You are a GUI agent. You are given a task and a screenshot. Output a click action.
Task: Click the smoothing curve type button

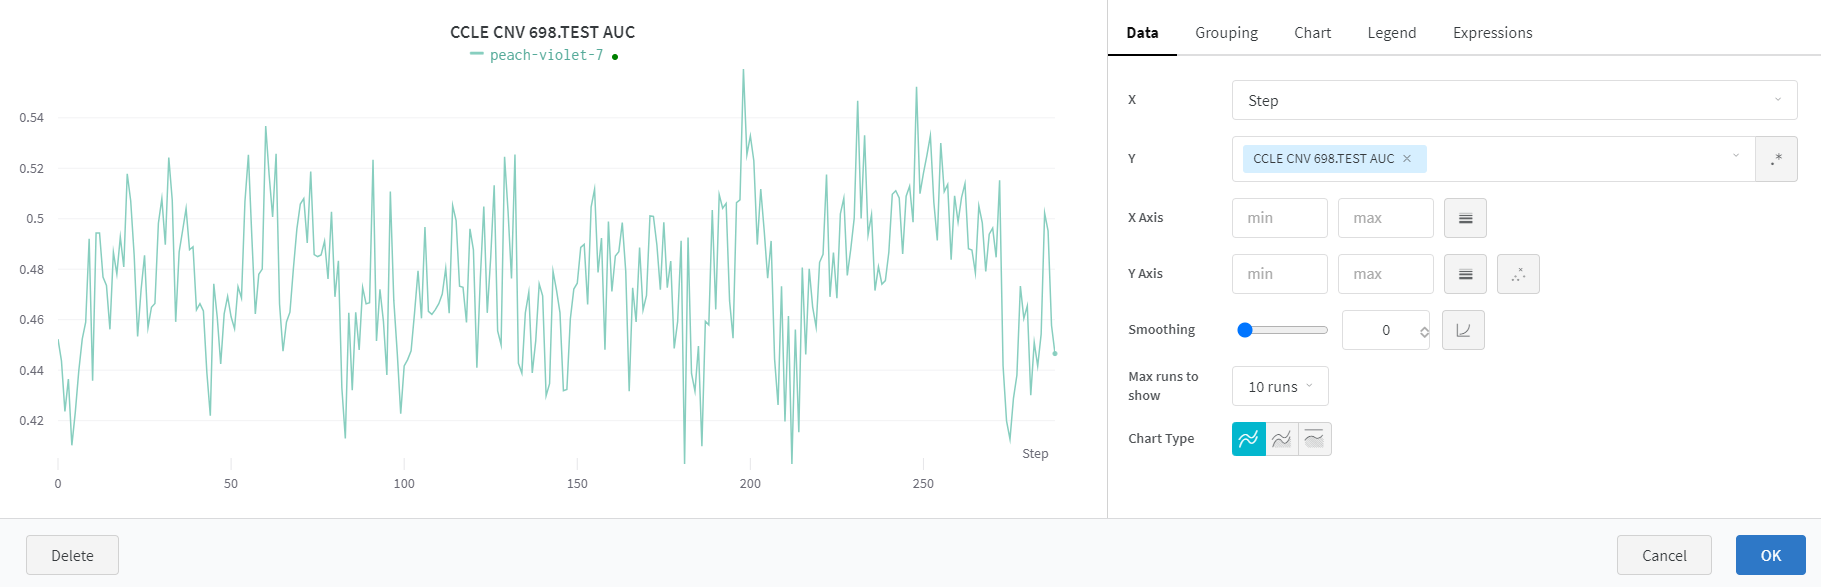pos(1463,330)
